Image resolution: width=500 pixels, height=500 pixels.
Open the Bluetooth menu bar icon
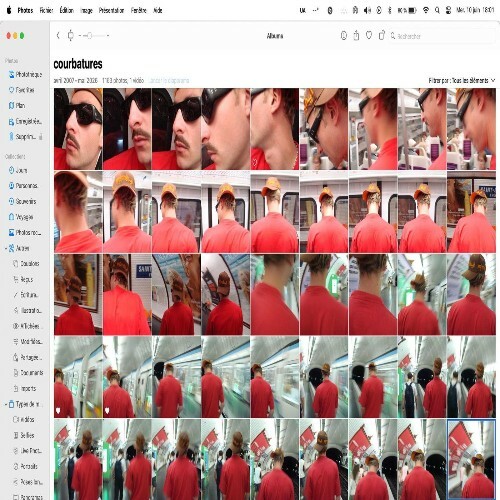click(389, 10)
